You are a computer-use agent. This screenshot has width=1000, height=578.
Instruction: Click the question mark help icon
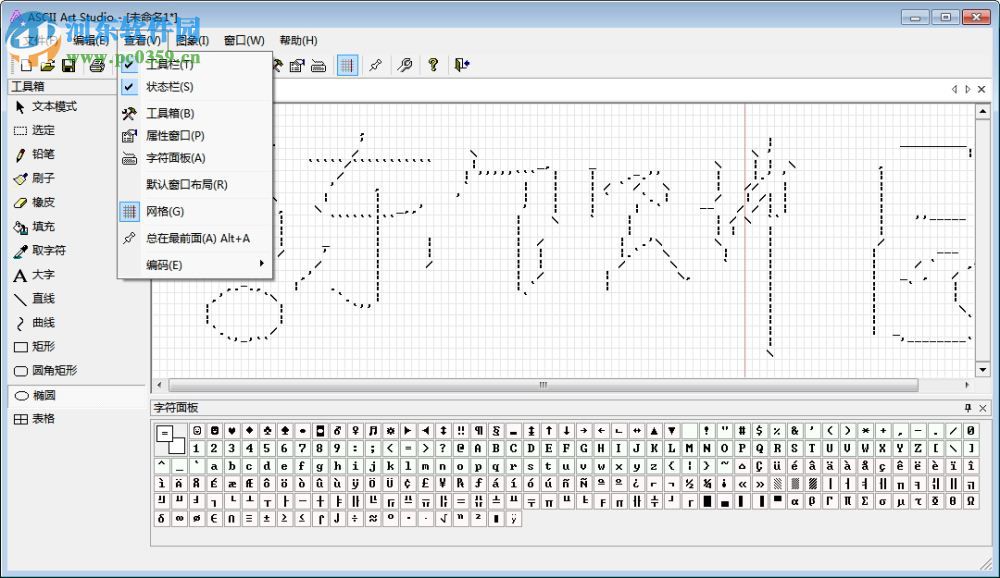coord(433,65)
